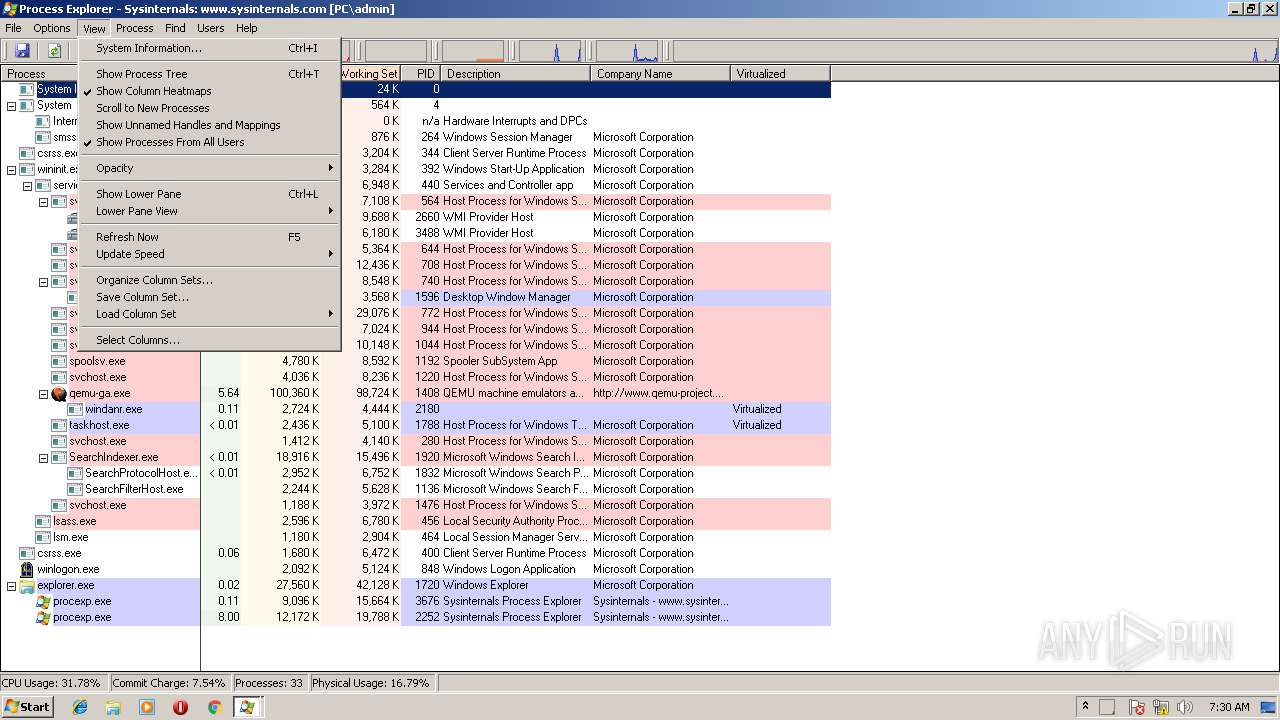Toggle Show Lower Pane option
Viewport: 1280px width, 720px height.
click(x=209, y=194)
